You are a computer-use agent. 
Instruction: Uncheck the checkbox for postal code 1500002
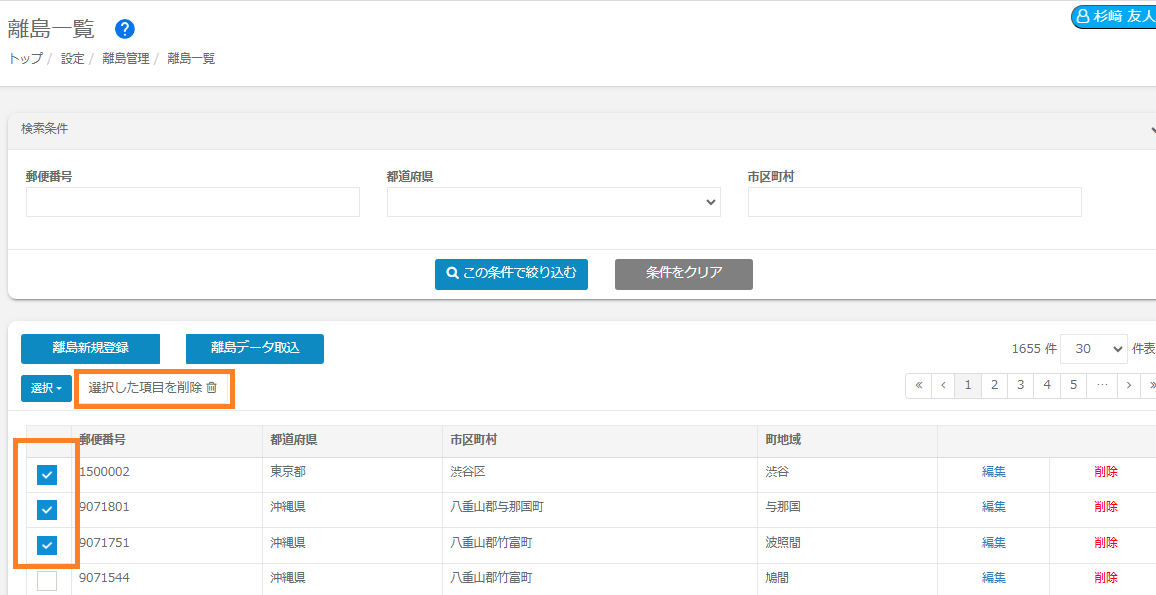(x=47, y=475)
